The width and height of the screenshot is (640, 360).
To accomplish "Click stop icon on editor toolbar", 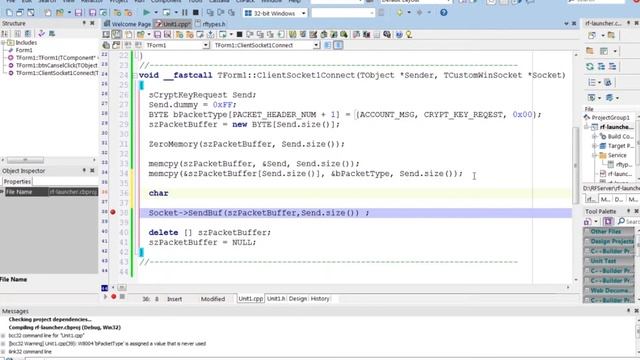I will click(240, 35).
